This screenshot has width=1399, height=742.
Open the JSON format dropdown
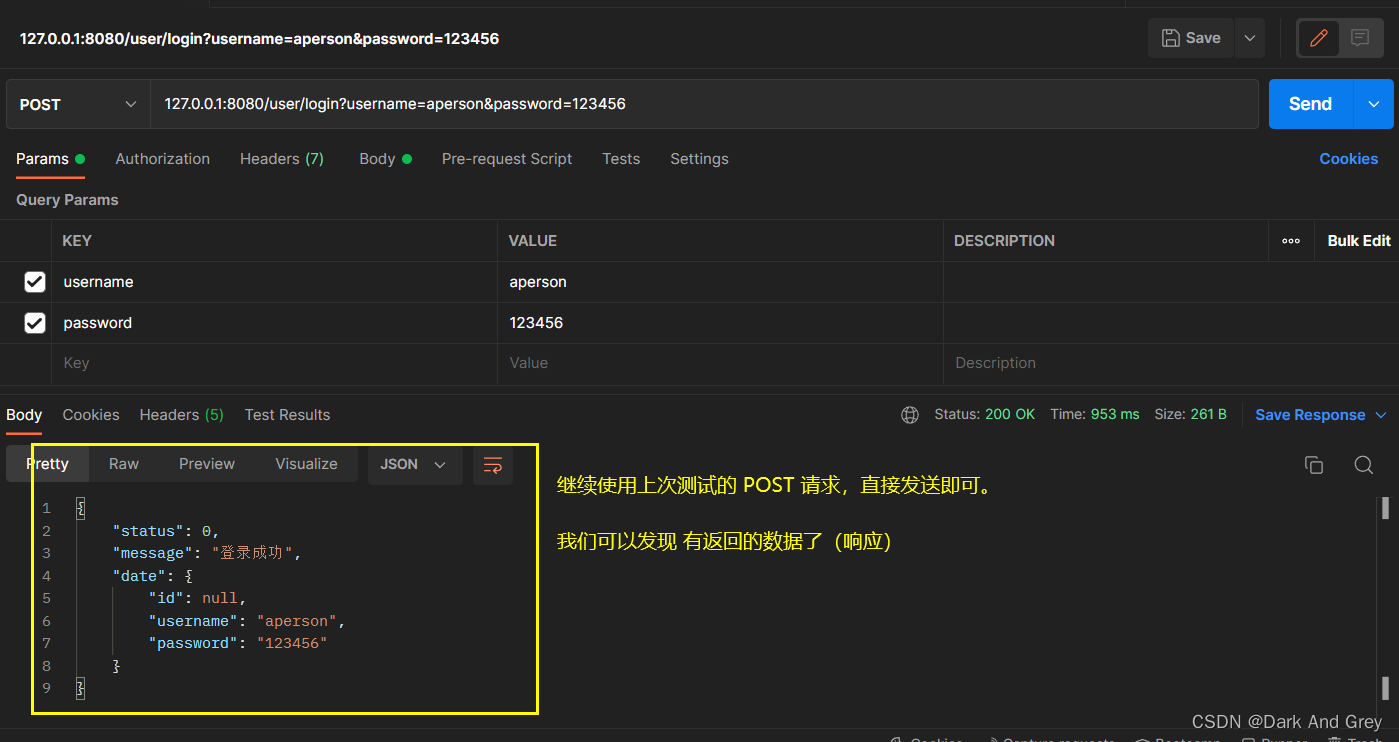tap(415, 465)
